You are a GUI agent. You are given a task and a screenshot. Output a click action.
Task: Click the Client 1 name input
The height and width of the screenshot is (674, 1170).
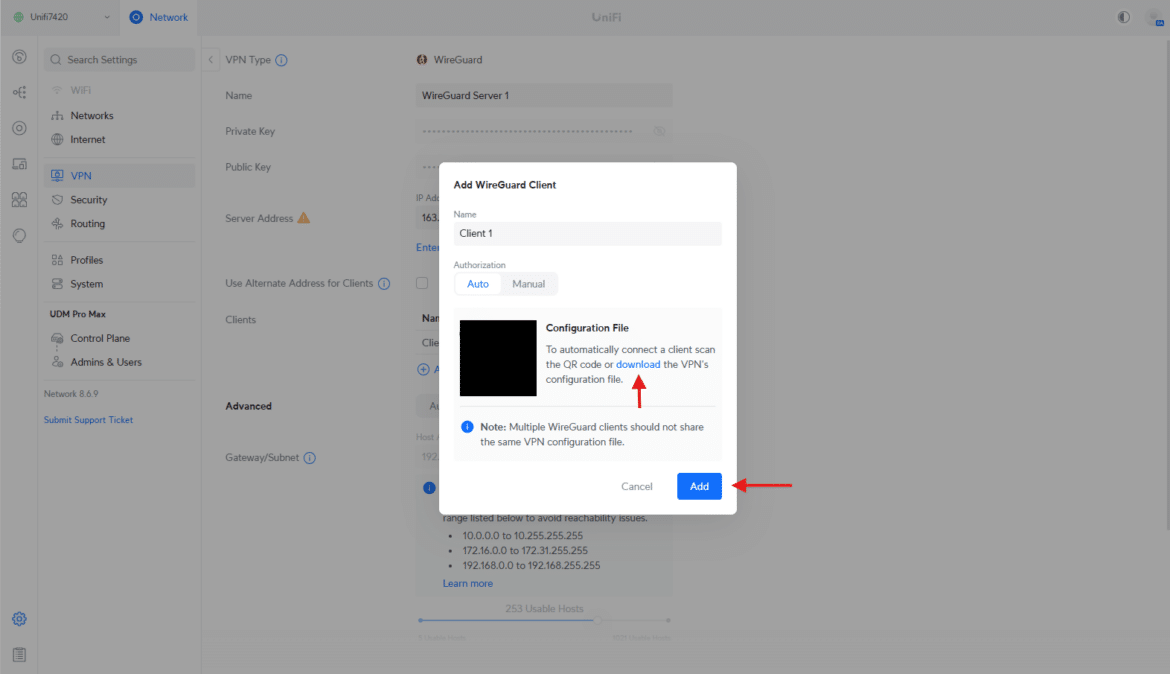click(x=587, y=234)
